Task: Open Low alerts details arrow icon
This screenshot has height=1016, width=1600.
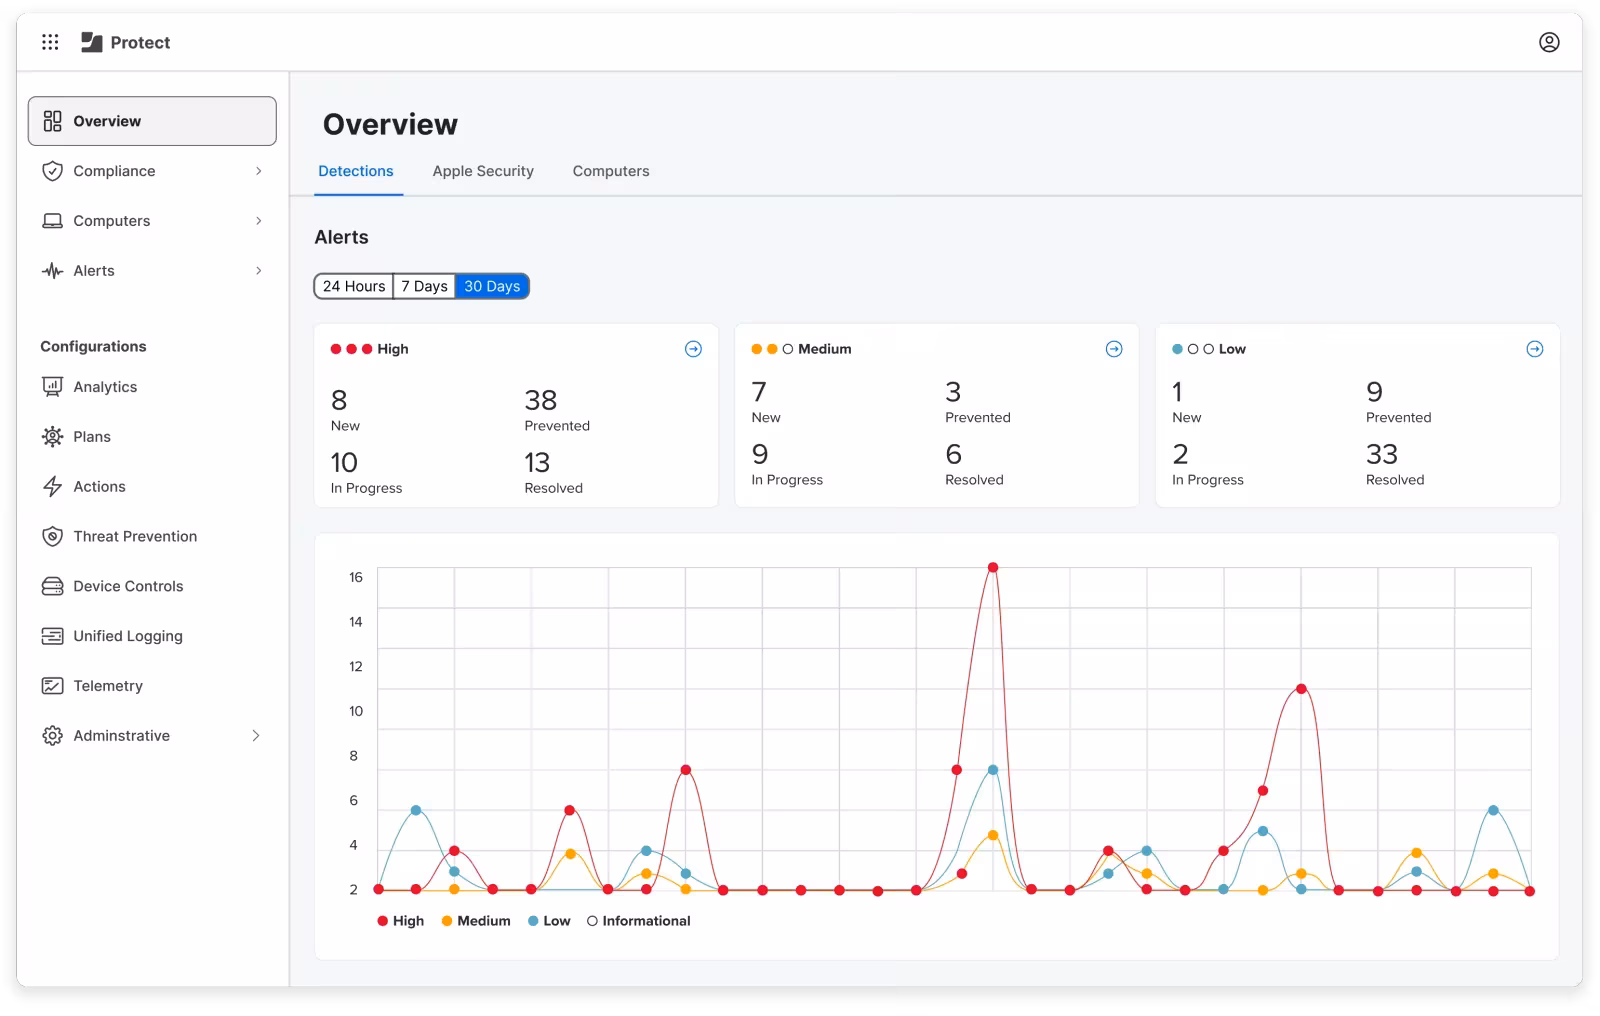Action: pos(1535,349)
